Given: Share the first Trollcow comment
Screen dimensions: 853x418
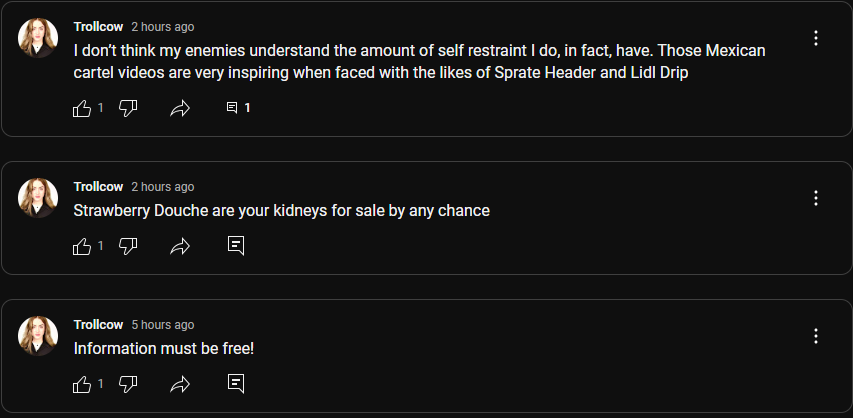Looking at the screenshot, I should coord(180,109).
